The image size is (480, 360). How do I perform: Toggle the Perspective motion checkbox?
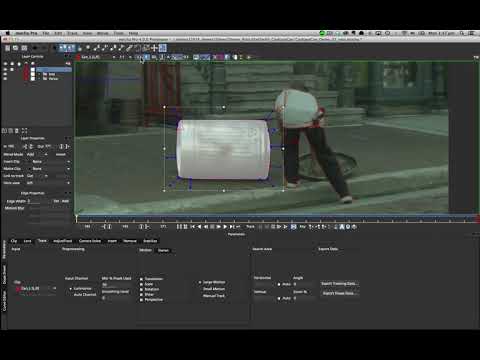tap(141, 300)
